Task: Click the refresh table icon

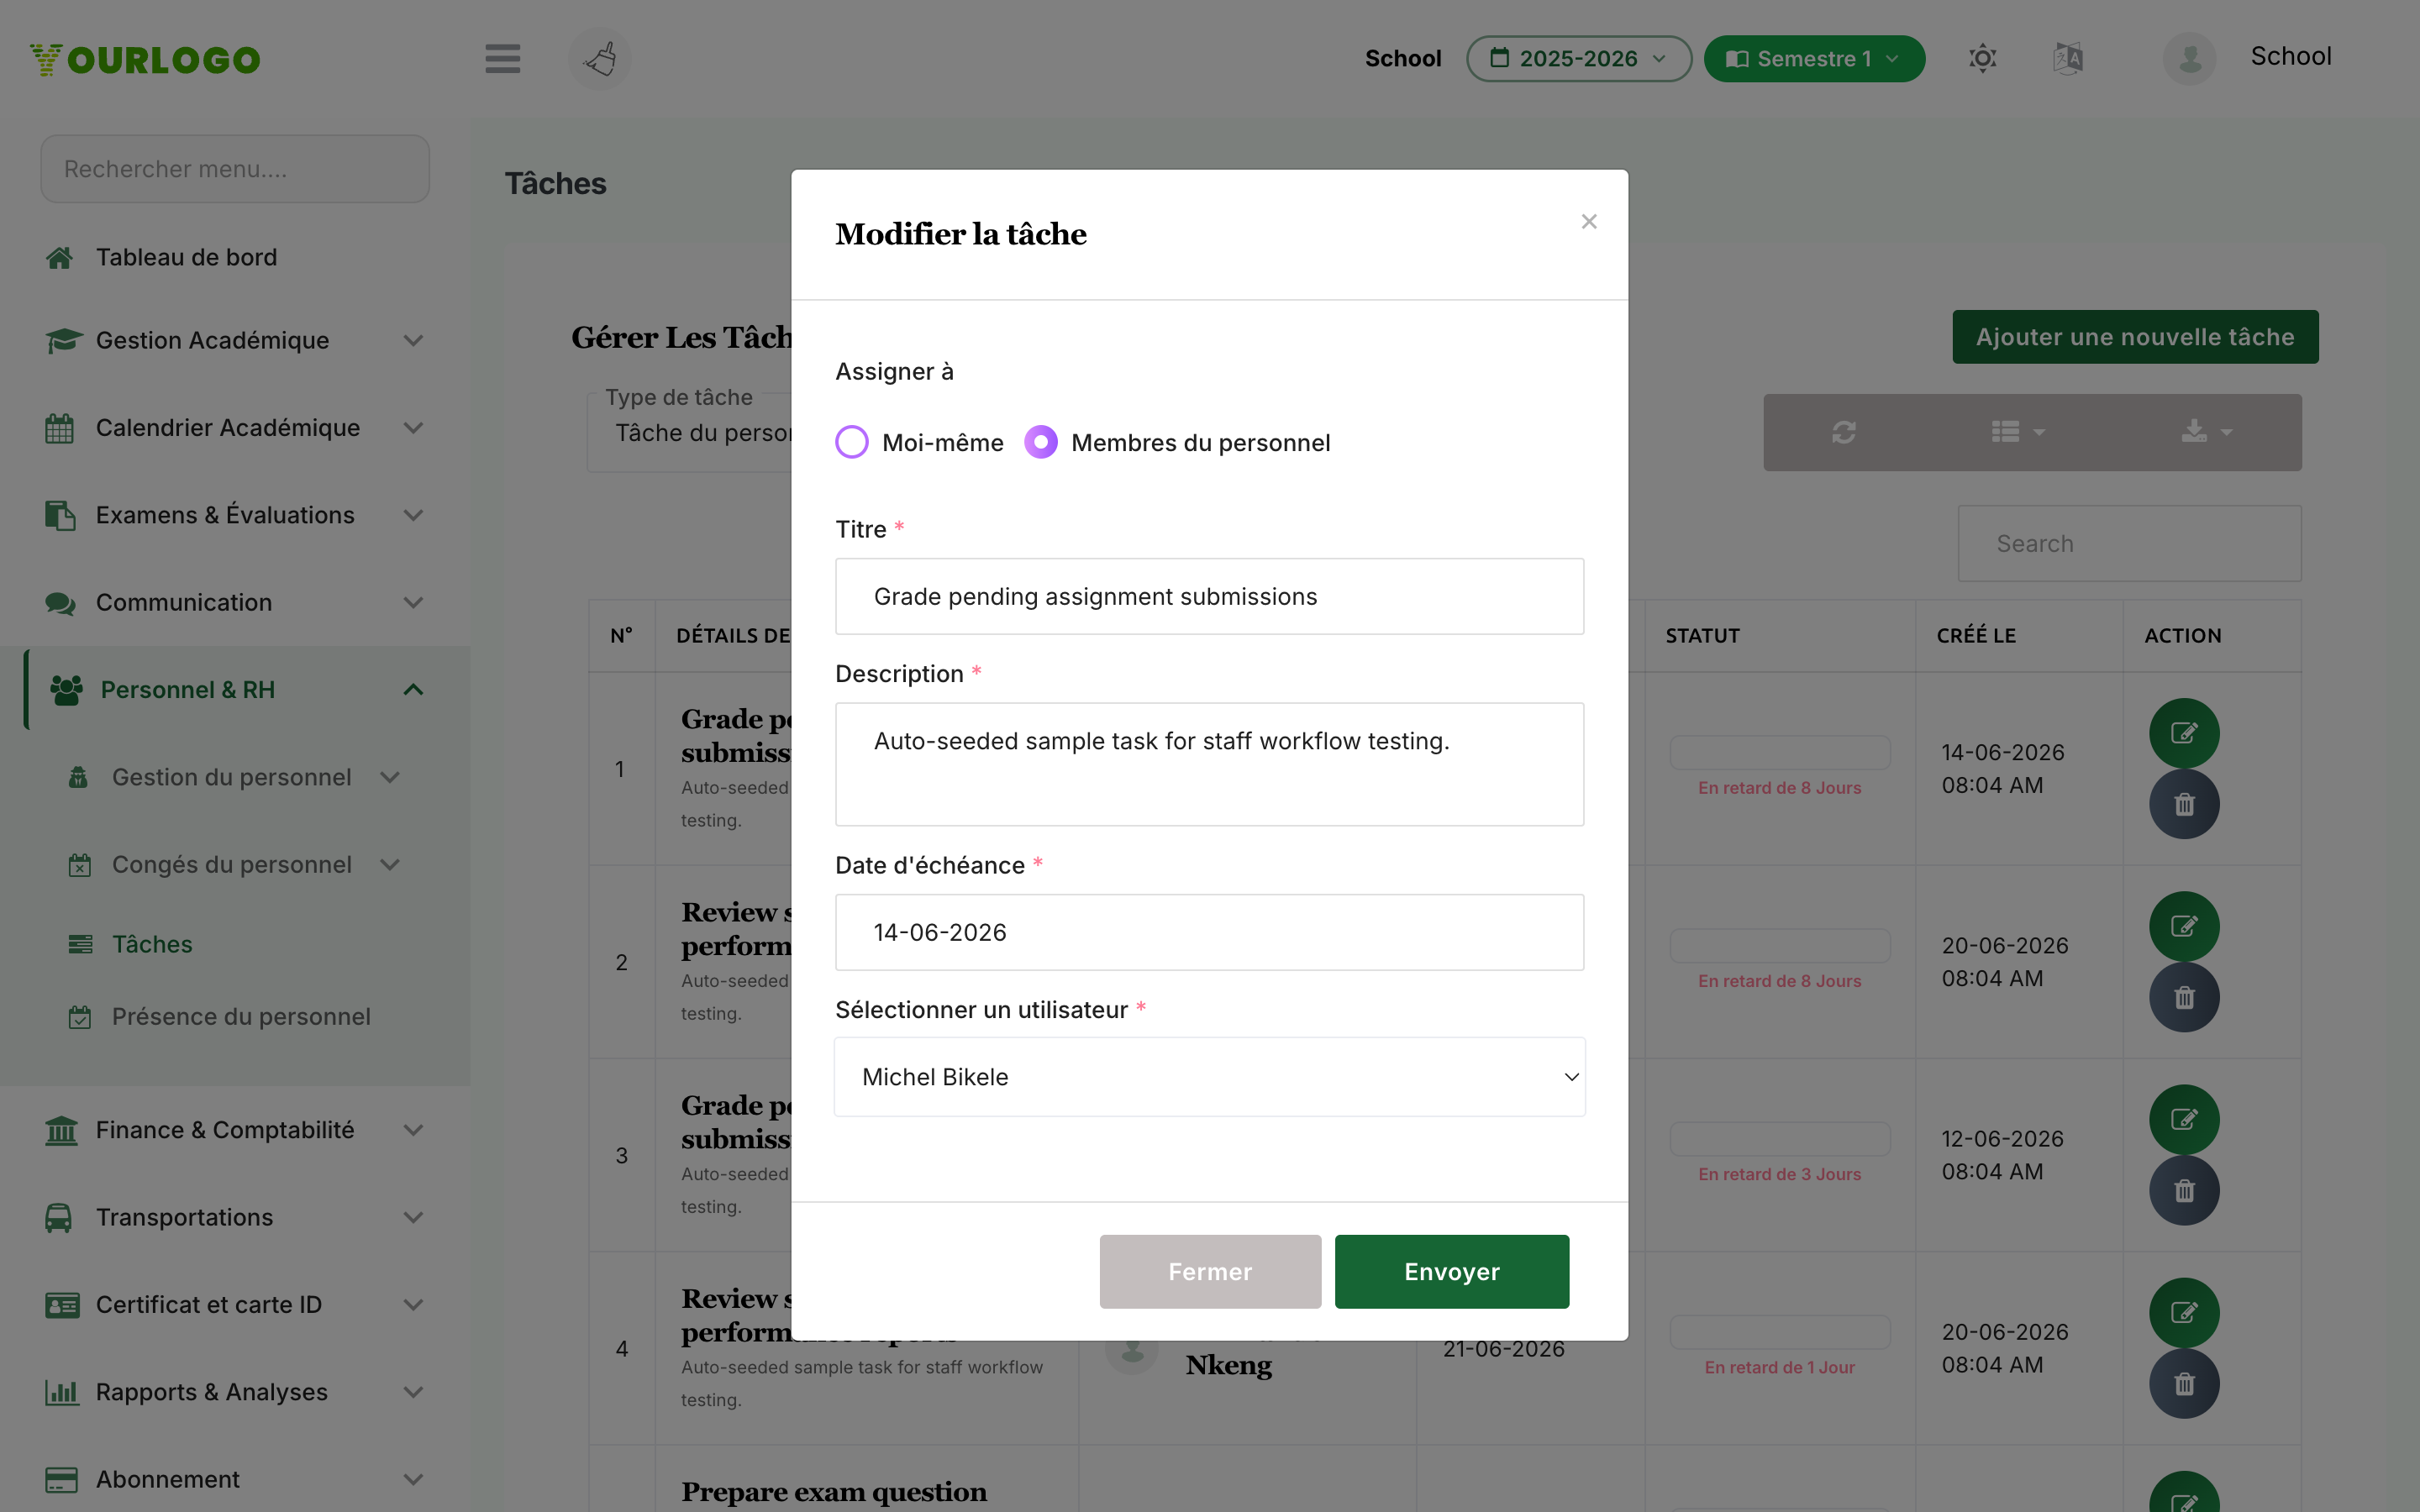Action: [1844, 432]
